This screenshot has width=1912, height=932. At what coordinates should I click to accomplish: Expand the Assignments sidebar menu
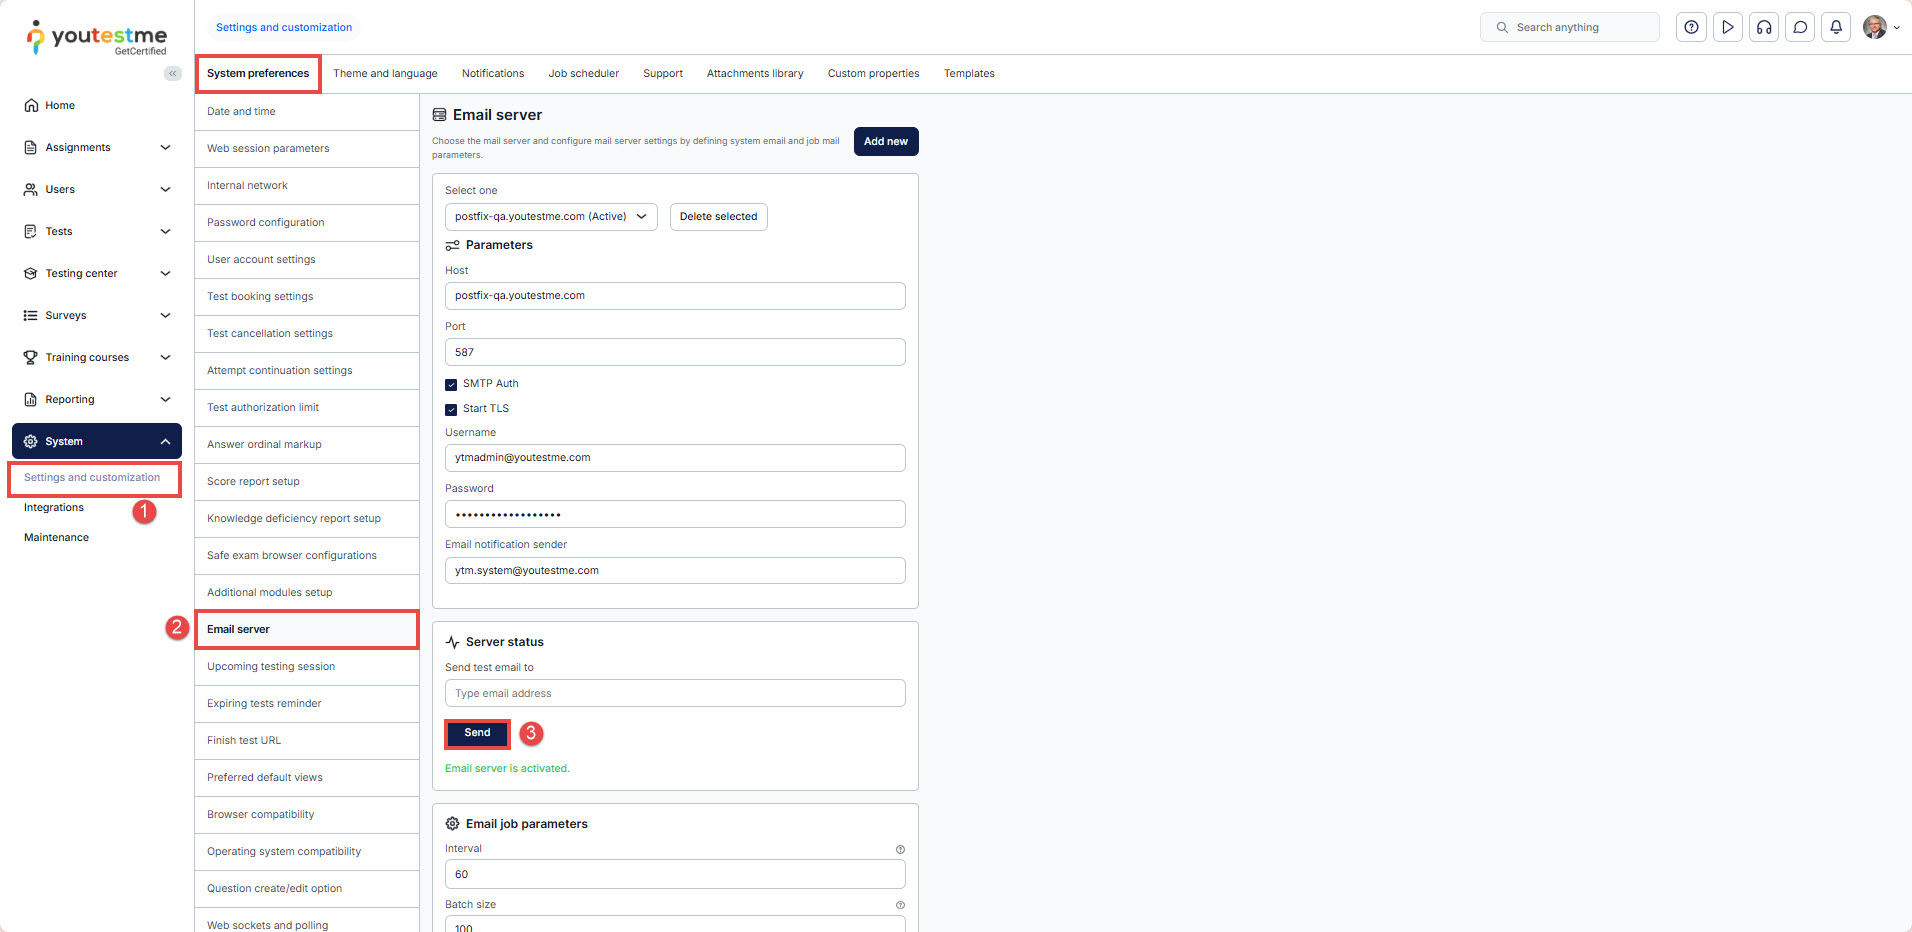[x=97, y=148]
